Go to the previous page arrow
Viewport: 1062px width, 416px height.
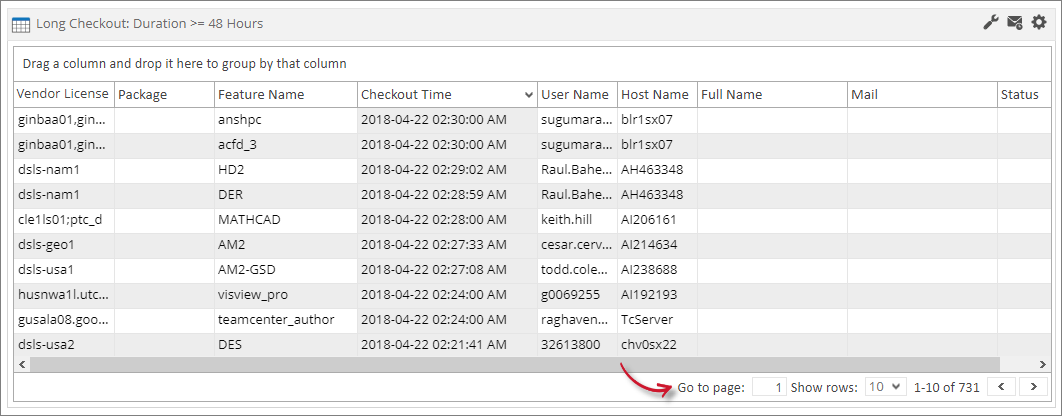pyautogui.click(x=1002, y=387)
